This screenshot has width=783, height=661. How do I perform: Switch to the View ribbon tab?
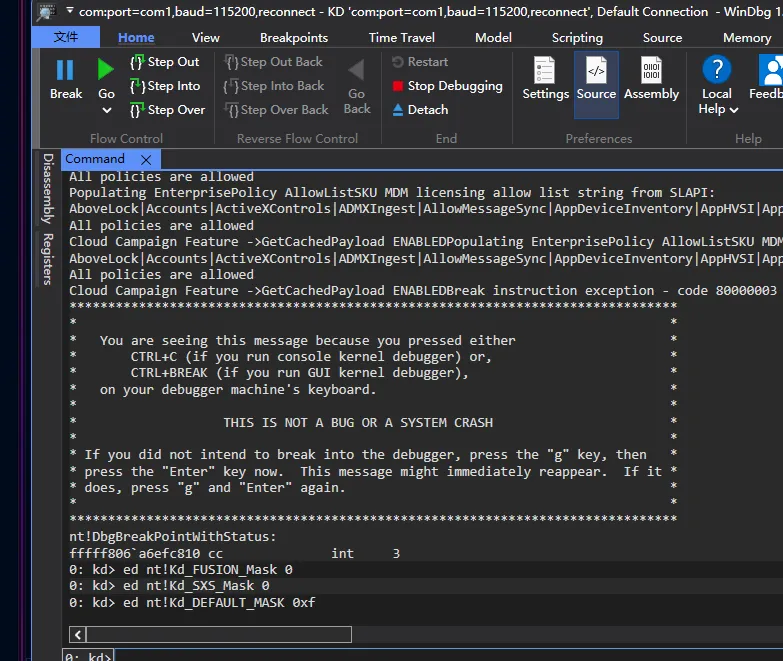pyautogui.click(x=205, y=38)
